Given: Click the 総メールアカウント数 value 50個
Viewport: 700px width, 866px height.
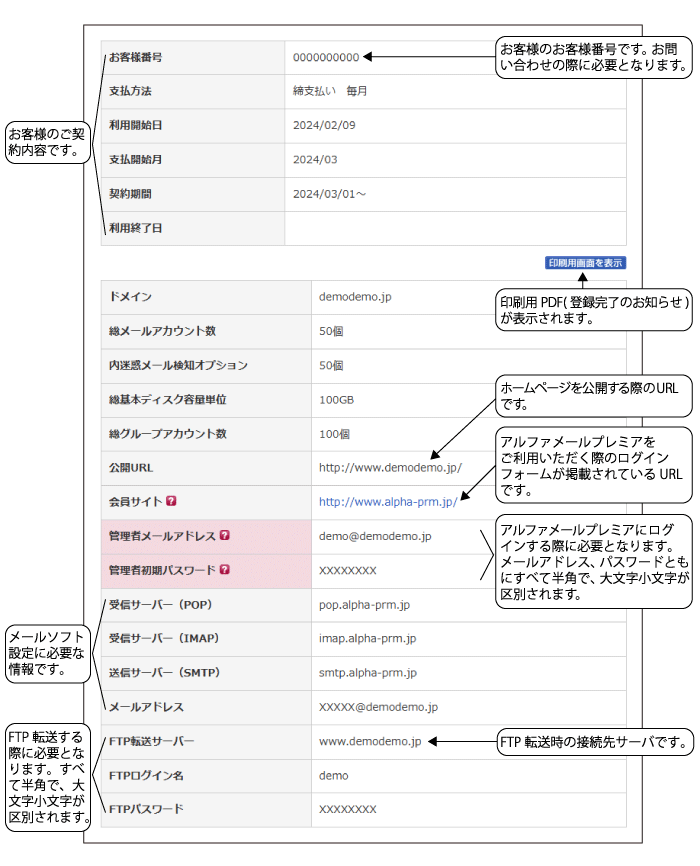Looking at the screenshot, I should point(331,331).
